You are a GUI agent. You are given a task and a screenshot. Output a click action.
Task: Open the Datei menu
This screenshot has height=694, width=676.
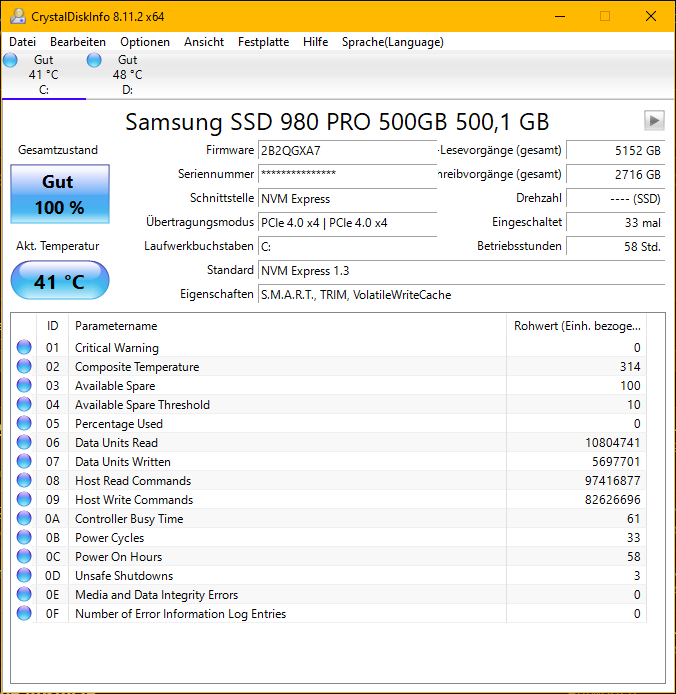point(23,42)
